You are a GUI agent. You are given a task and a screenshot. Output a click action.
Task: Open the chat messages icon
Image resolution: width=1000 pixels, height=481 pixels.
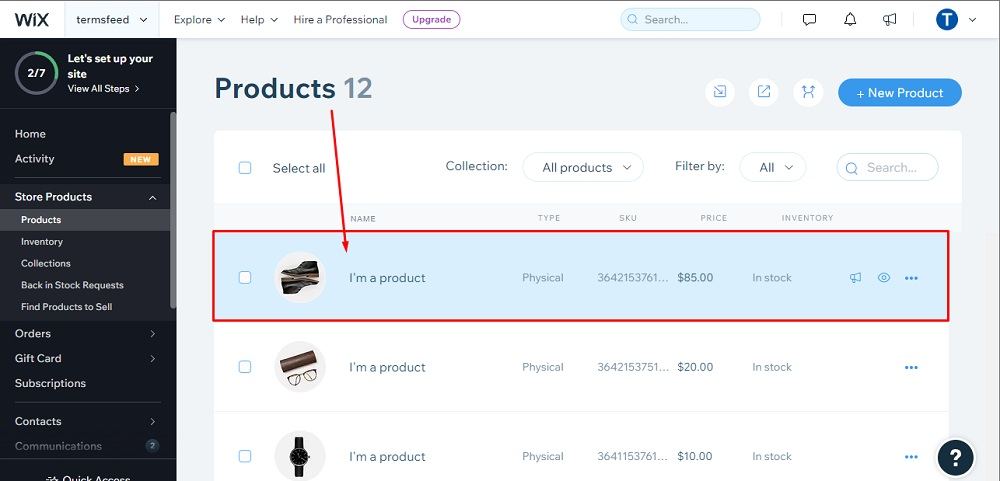coord(809,20)
